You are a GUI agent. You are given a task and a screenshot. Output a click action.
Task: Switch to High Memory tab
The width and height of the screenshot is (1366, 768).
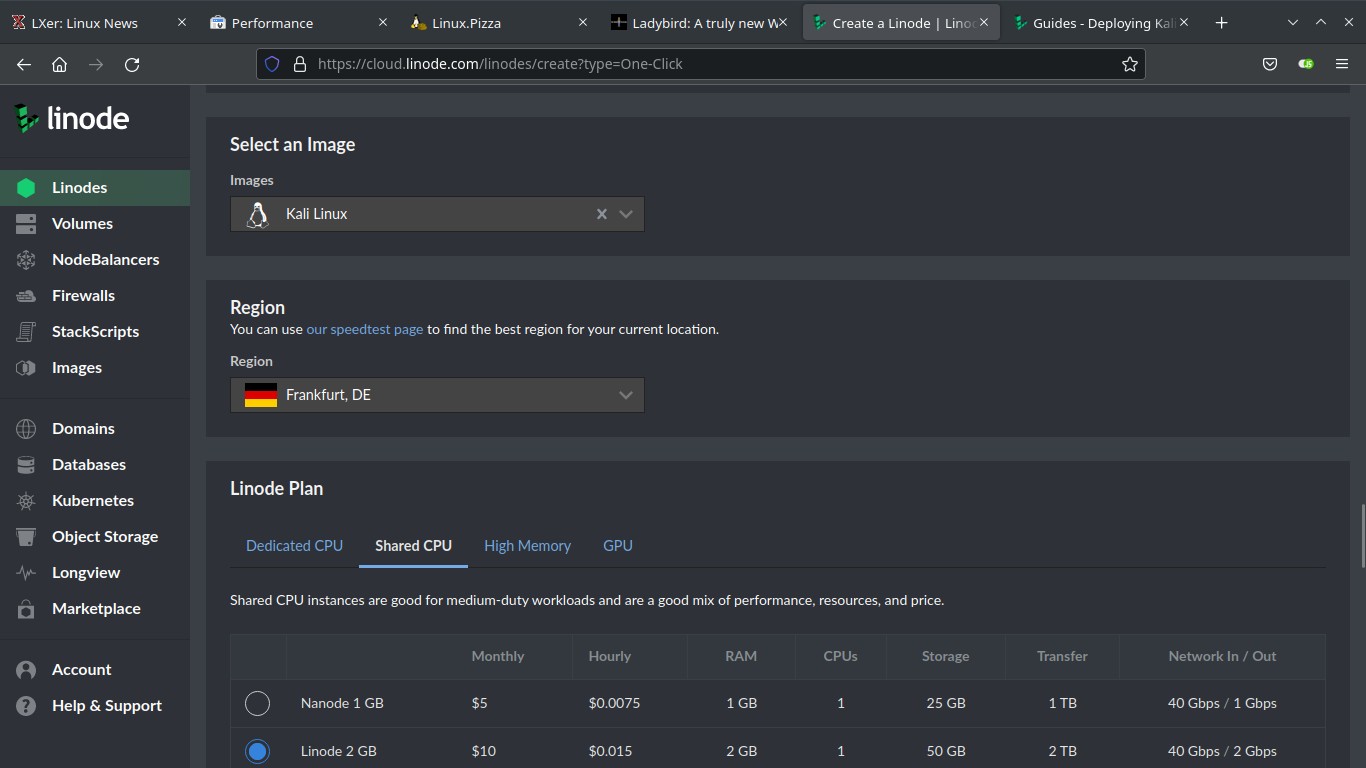click(527, 546)
